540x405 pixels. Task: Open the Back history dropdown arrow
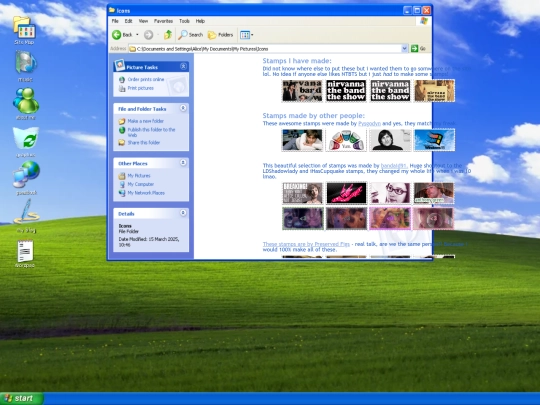point(137,35)
